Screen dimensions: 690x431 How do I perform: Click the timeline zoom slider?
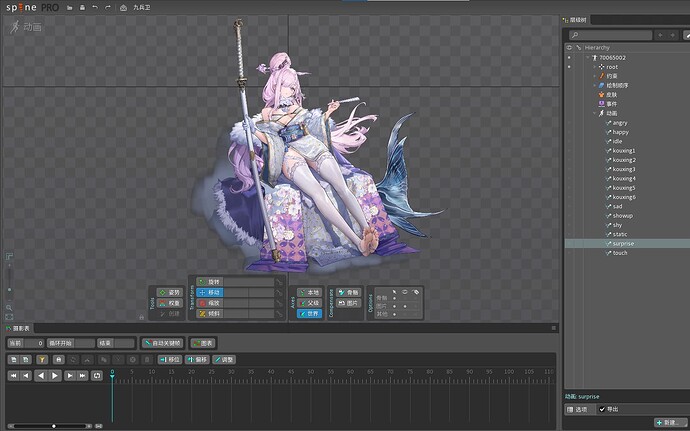[x=53, y=426]
